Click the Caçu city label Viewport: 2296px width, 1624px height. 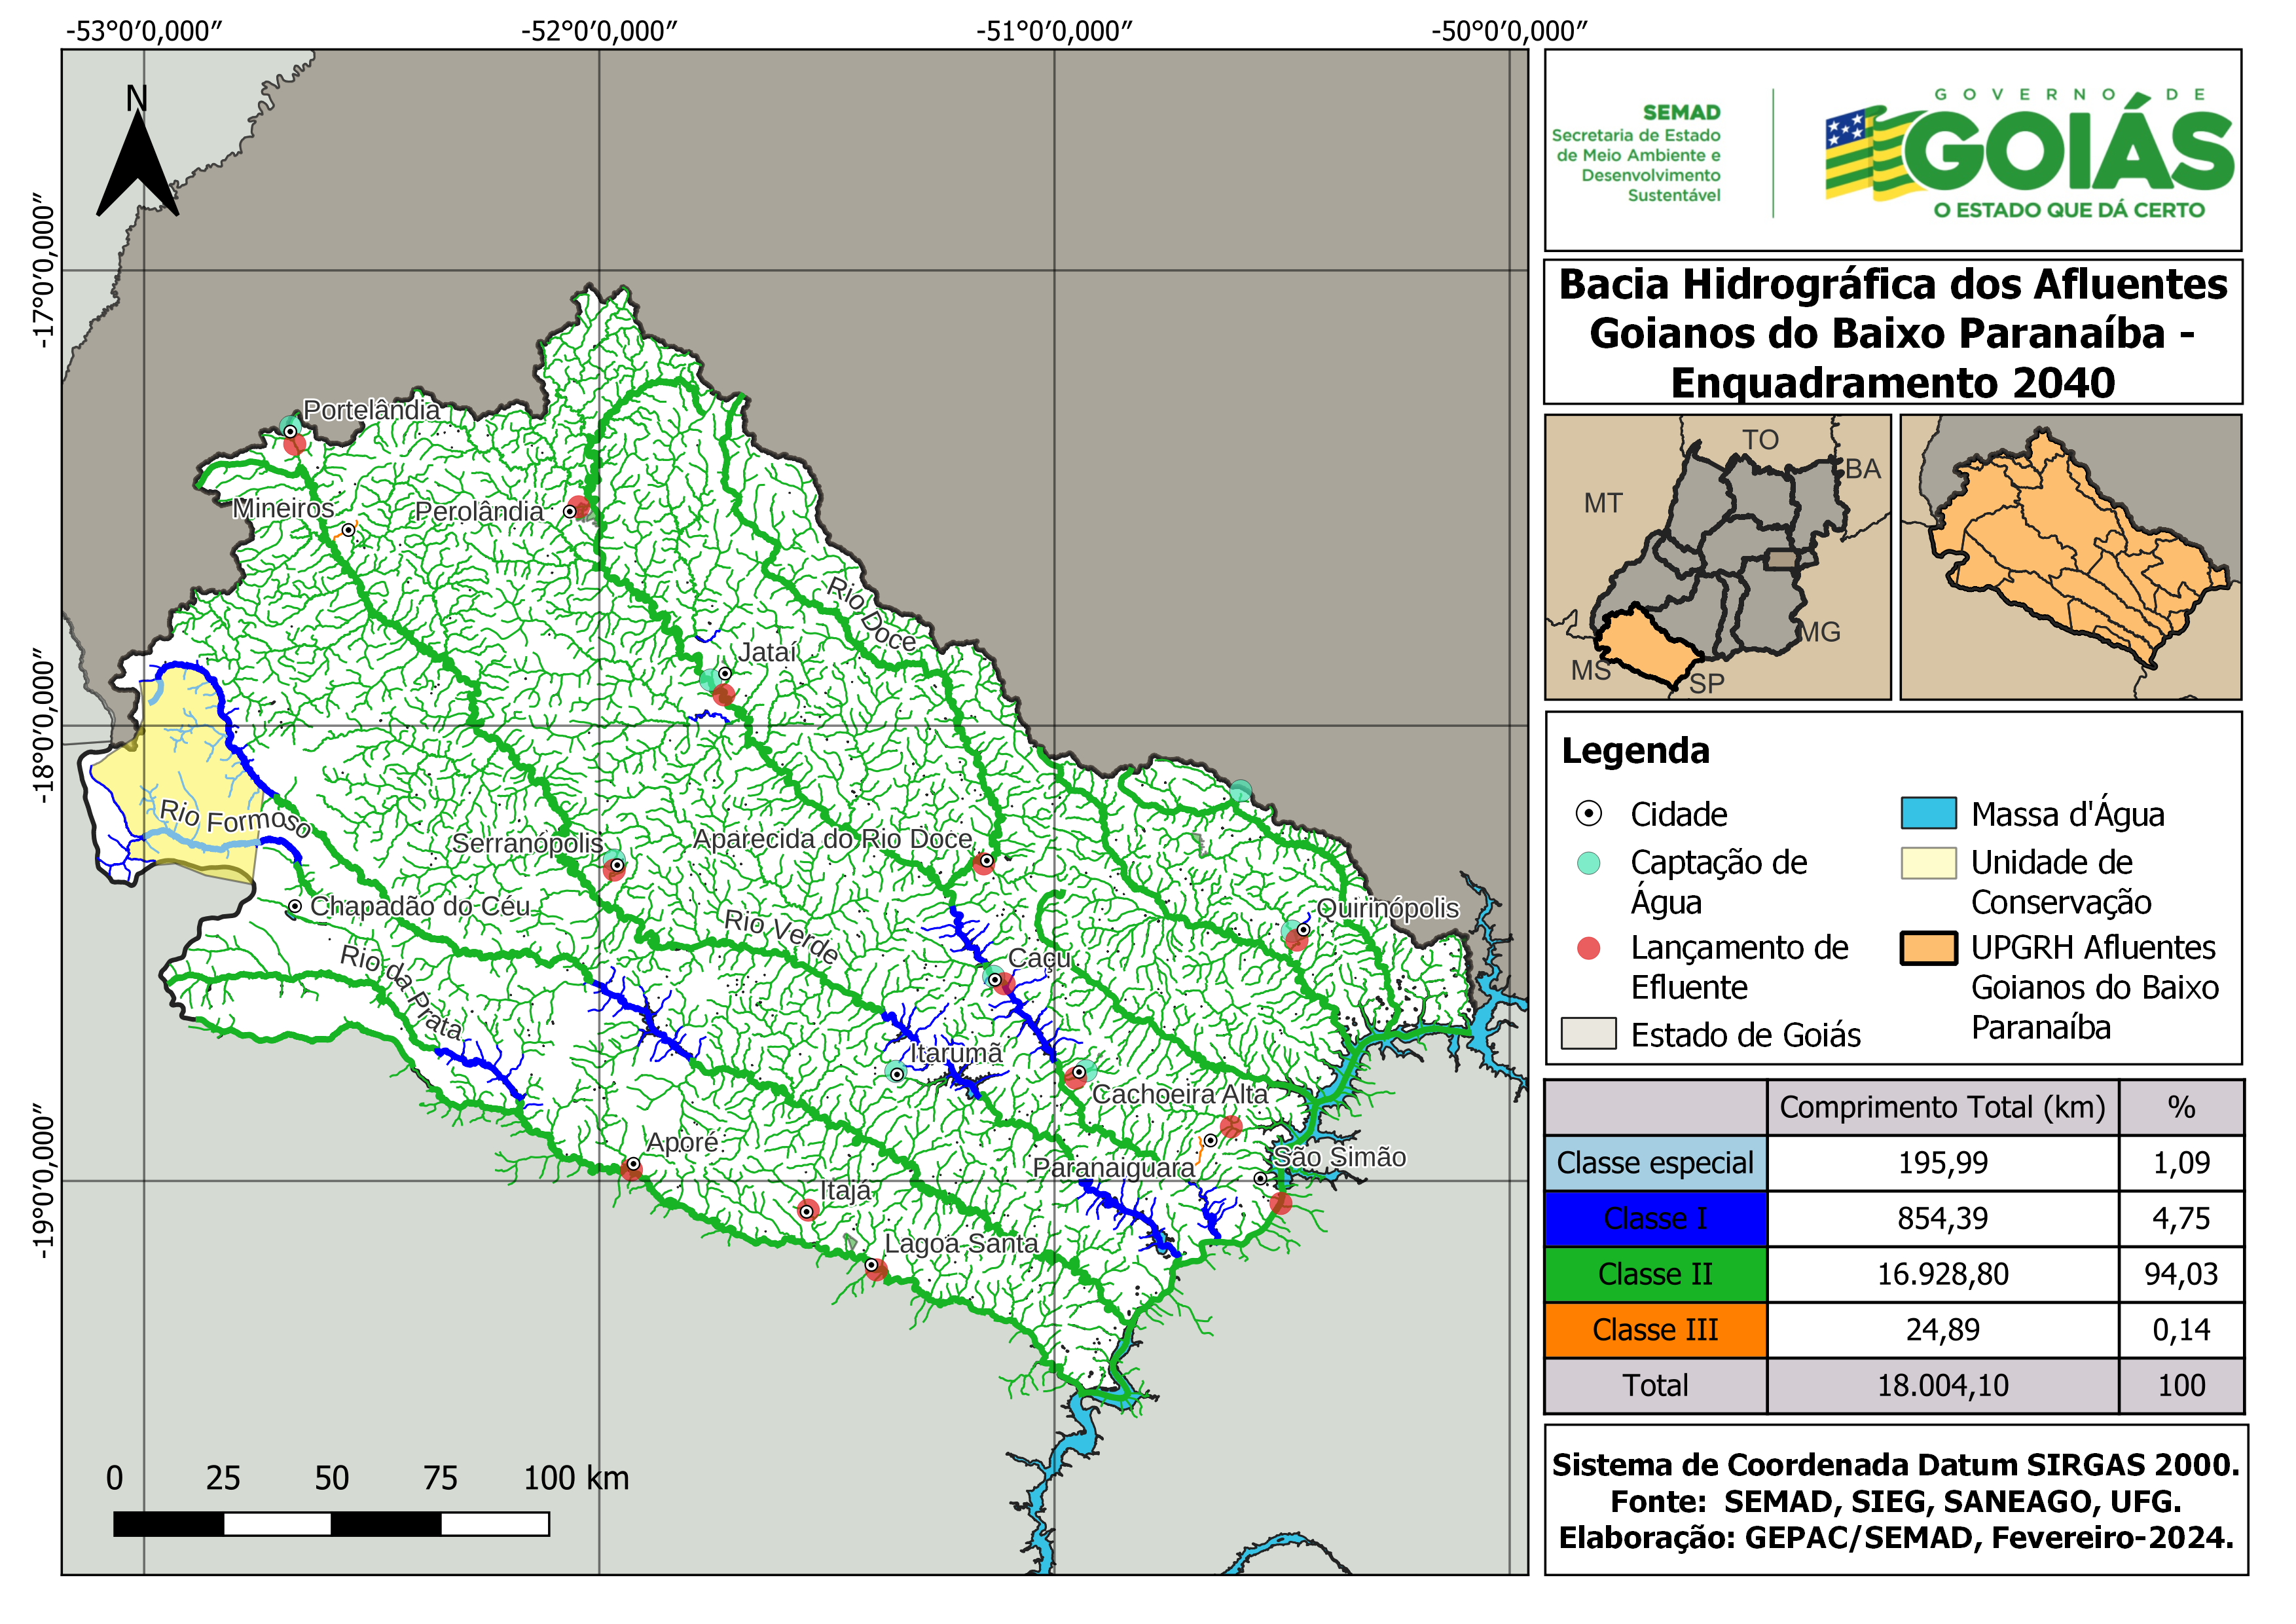point(1039,958)
